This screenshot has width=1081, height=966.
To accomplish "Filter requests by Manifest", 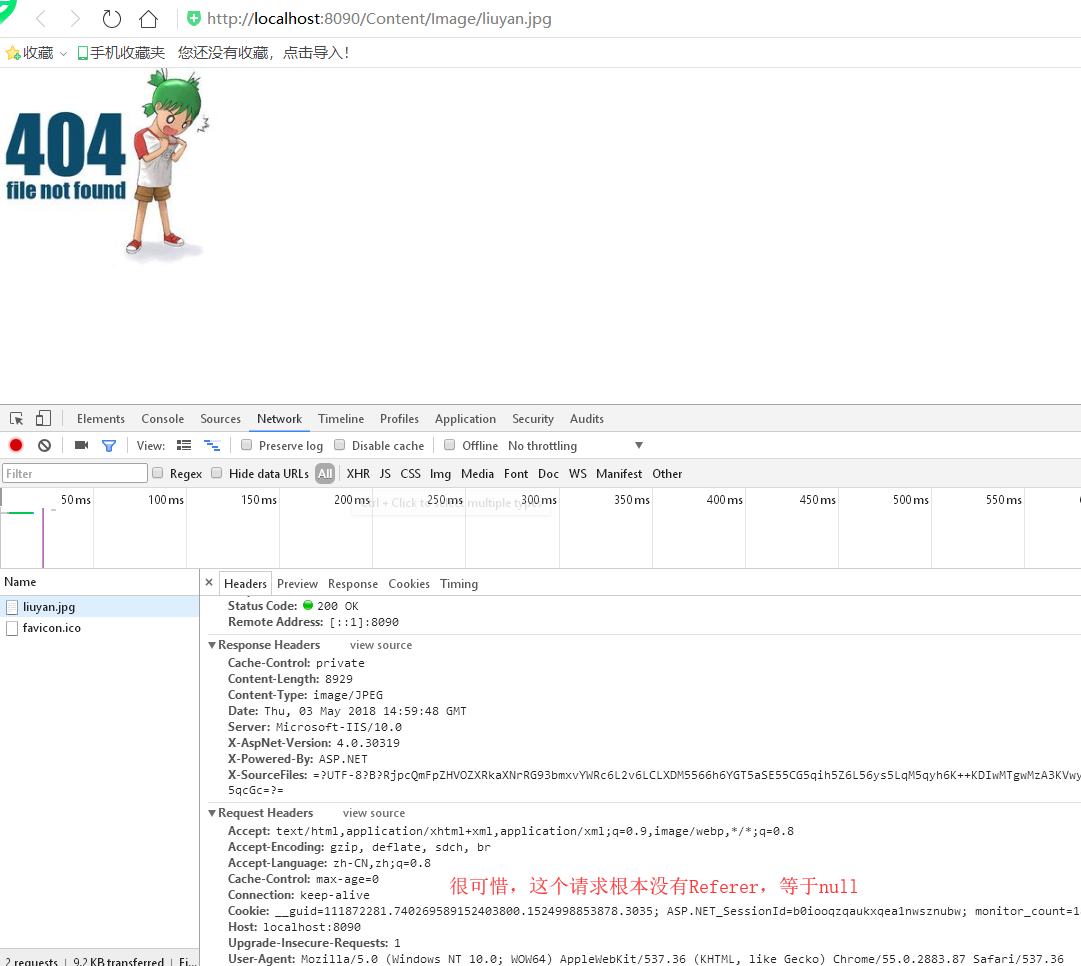I will coord(619,474).
